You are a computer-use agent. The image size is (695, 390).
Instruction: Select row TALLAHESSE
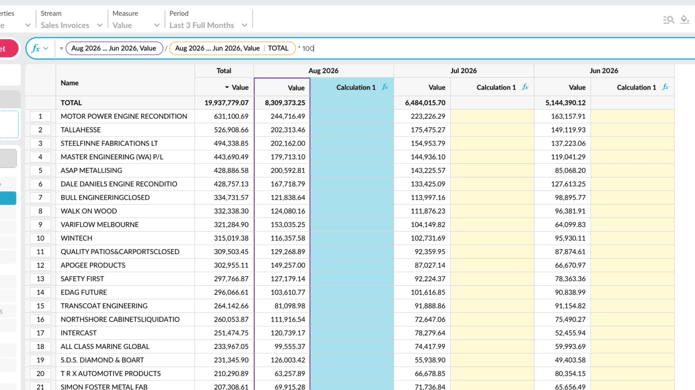coord(81,130)
